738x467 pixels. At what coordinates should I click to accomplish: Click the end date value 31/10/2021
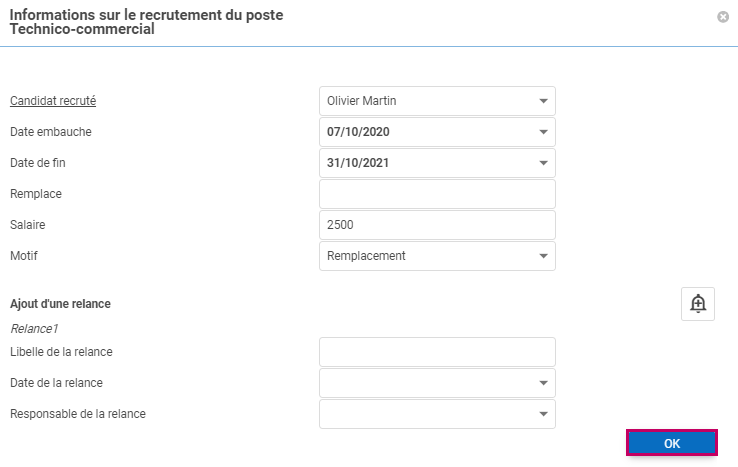[x=358, y=163]
